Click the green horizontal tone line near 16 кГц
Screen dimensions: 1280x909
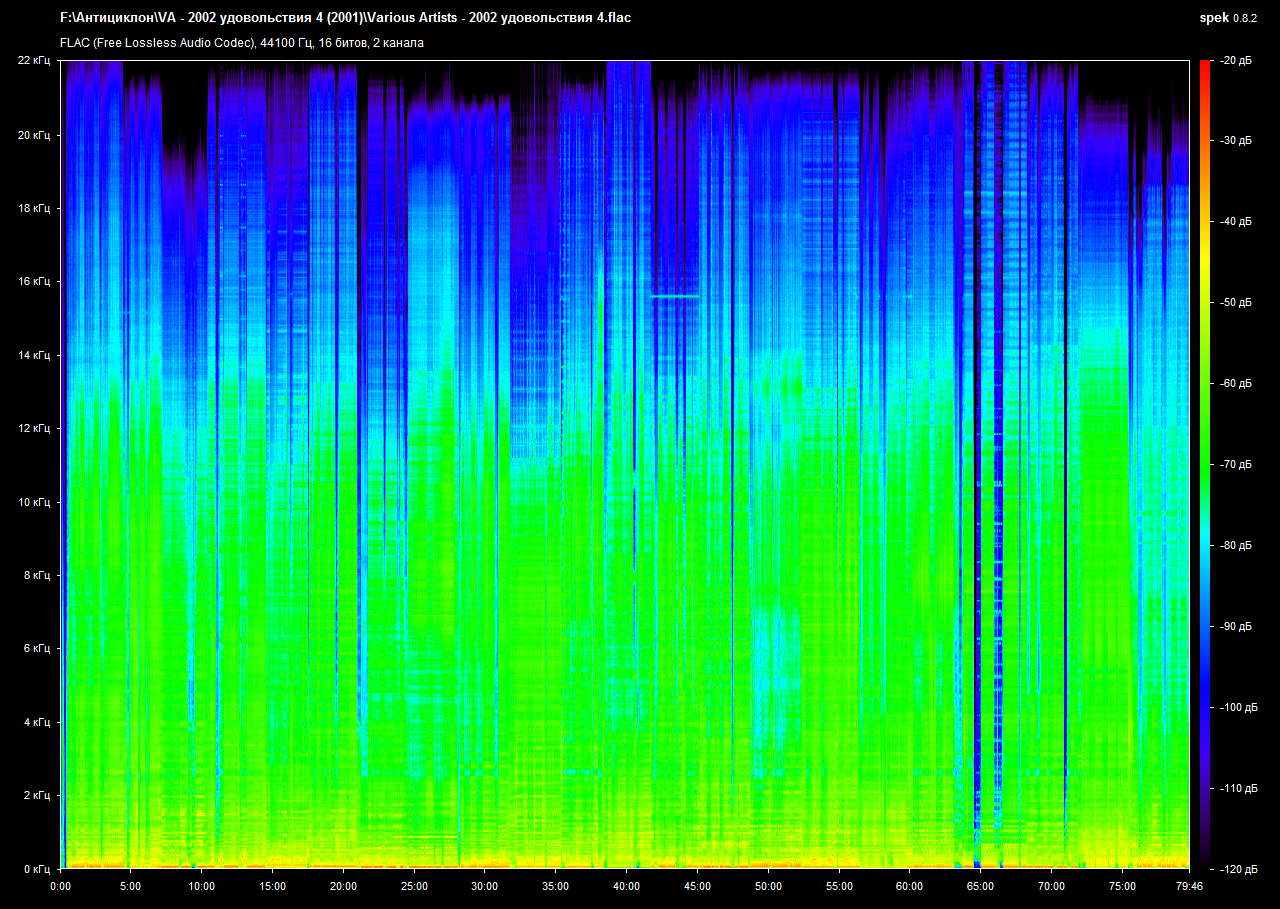675,296
